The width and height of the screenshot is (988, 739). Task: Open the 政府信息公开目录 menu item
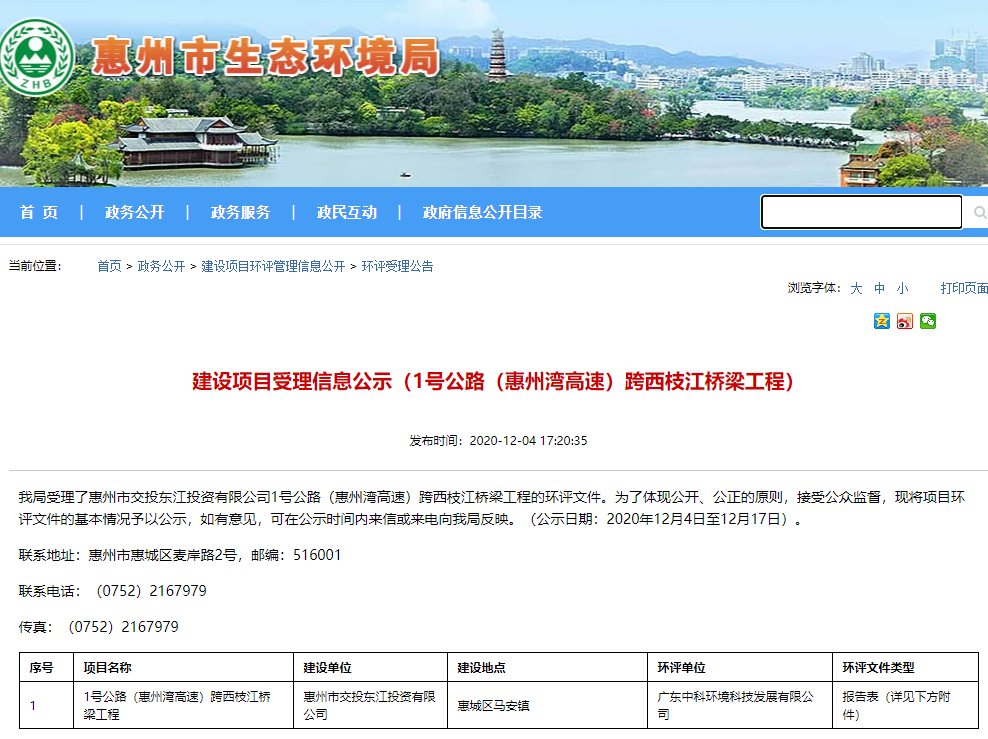[x=481, y=212]
